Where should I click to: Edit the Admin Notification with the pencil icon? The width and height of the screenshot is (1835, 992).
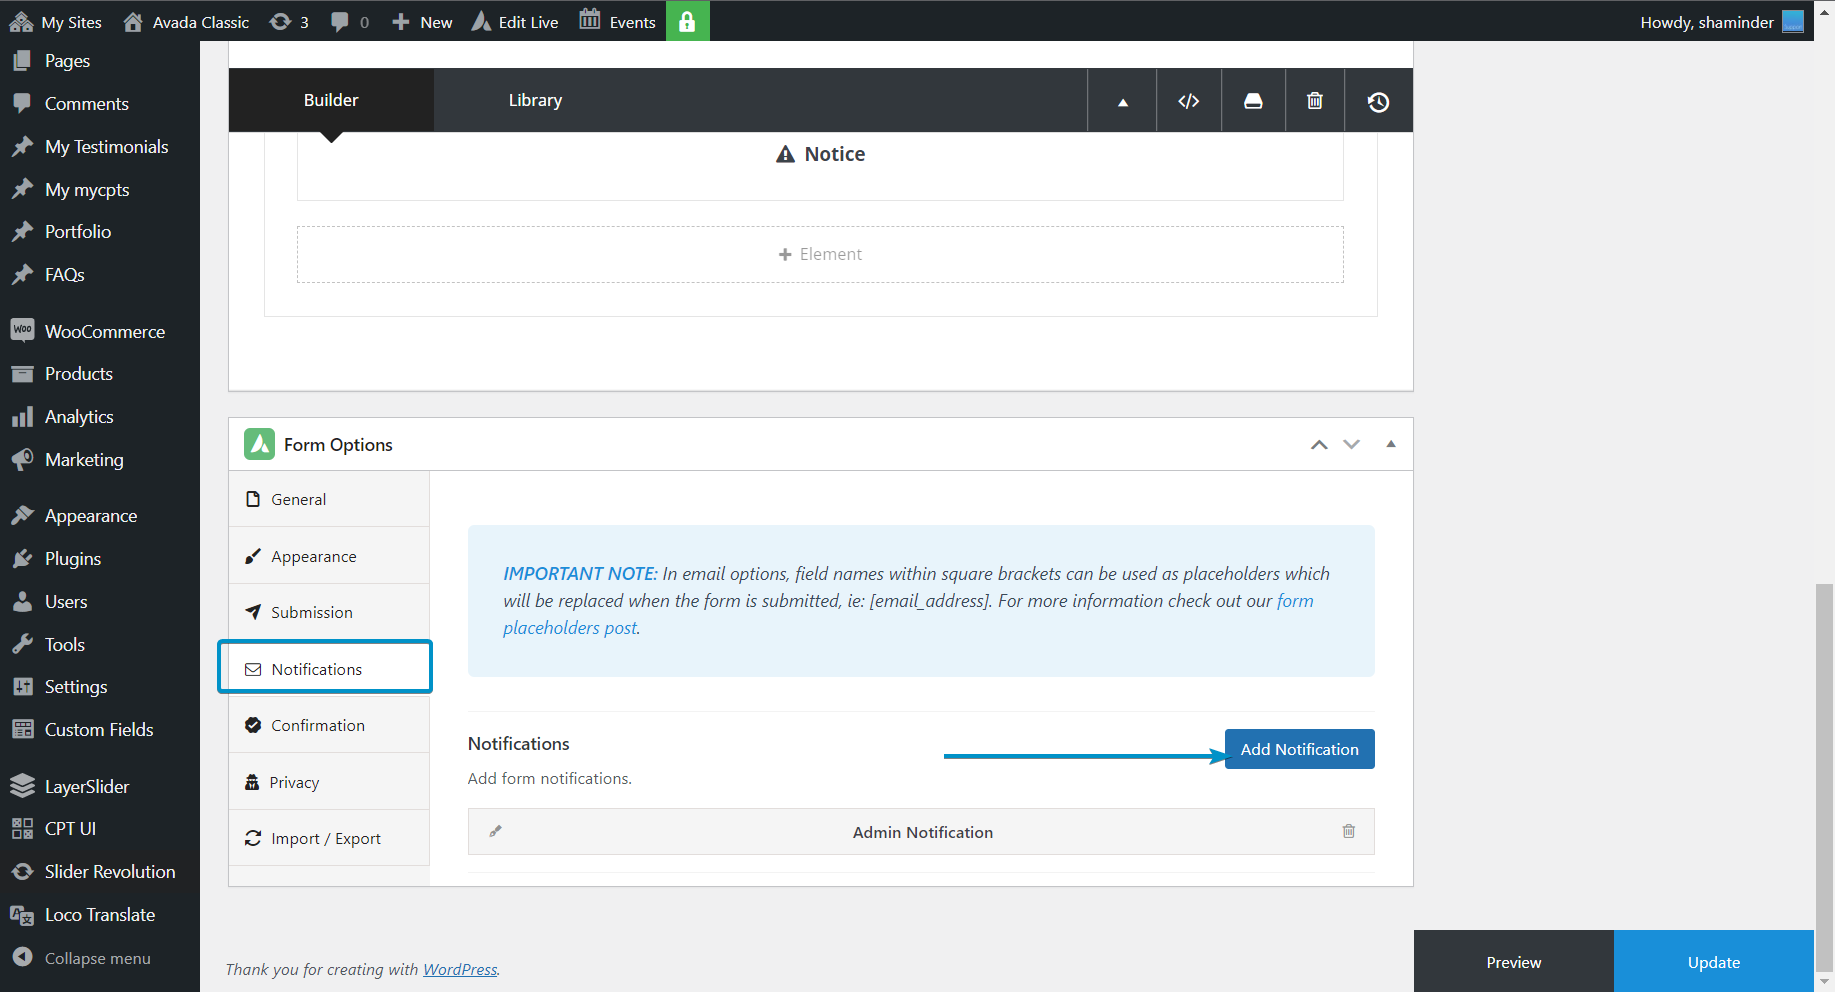(495, 831)
